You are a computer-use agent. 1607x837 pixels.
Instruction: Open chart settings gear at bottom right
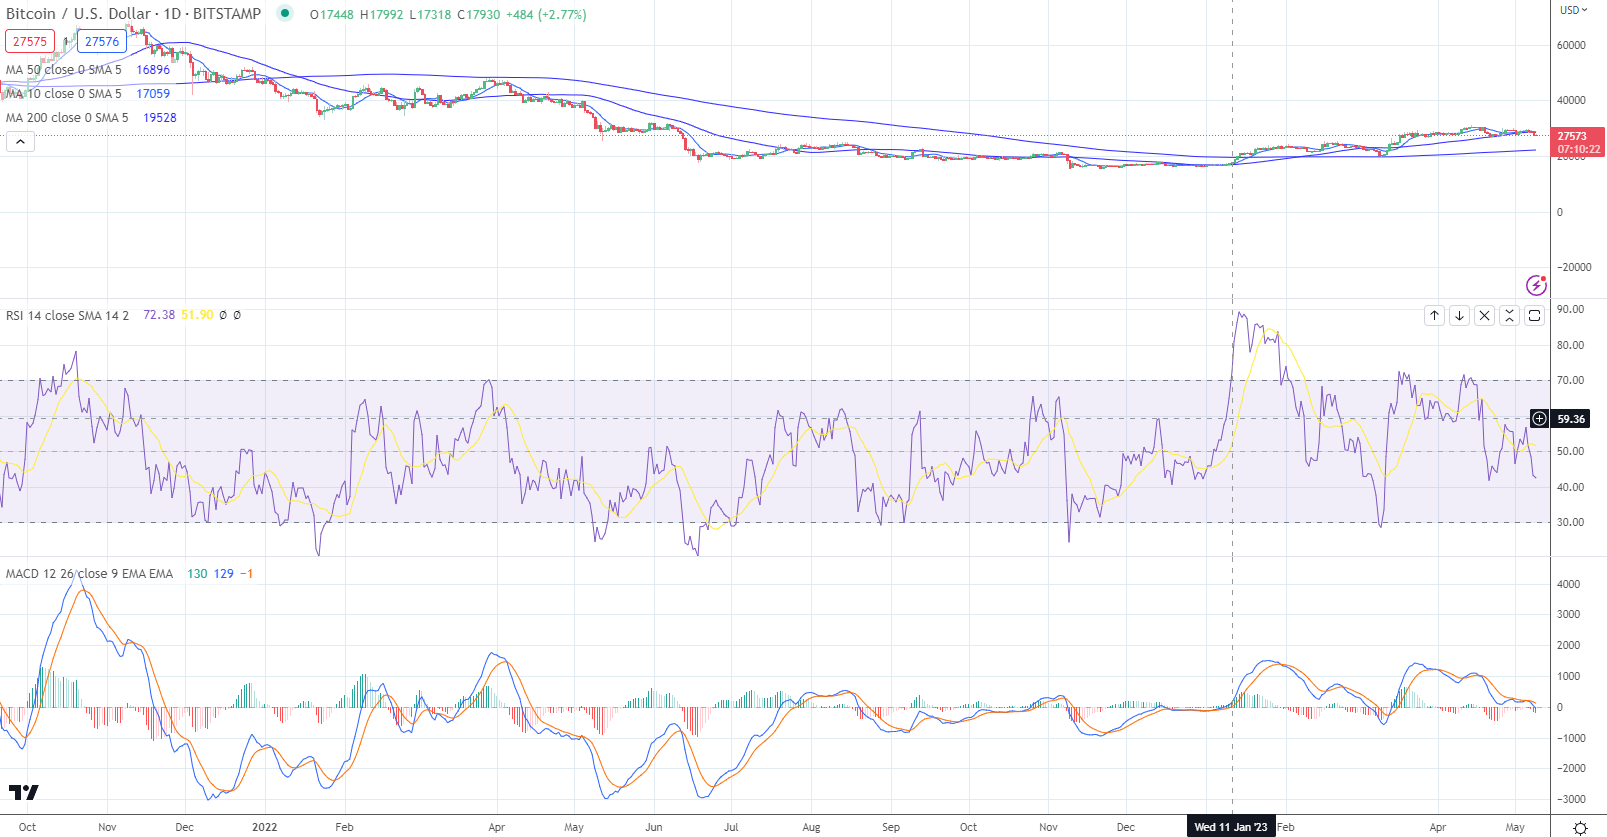click(x=1580, y=827)
